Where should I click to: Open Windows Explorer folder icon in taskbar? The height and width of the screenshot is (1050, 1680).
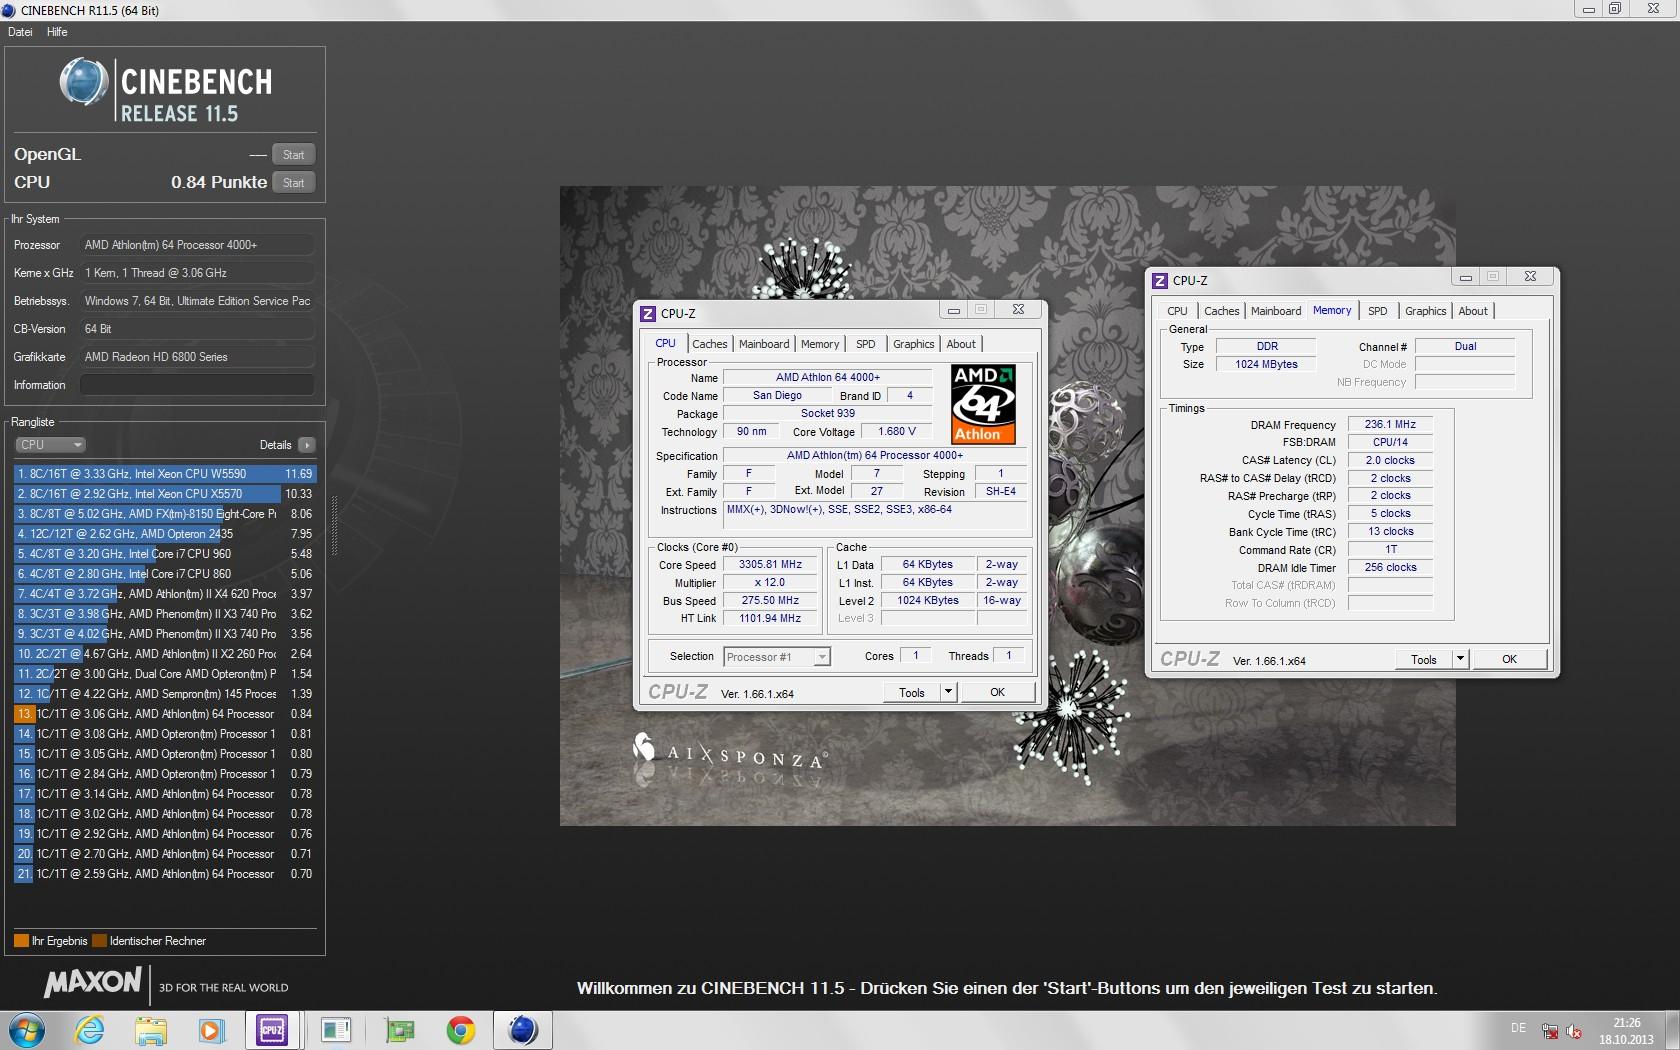151,1029
